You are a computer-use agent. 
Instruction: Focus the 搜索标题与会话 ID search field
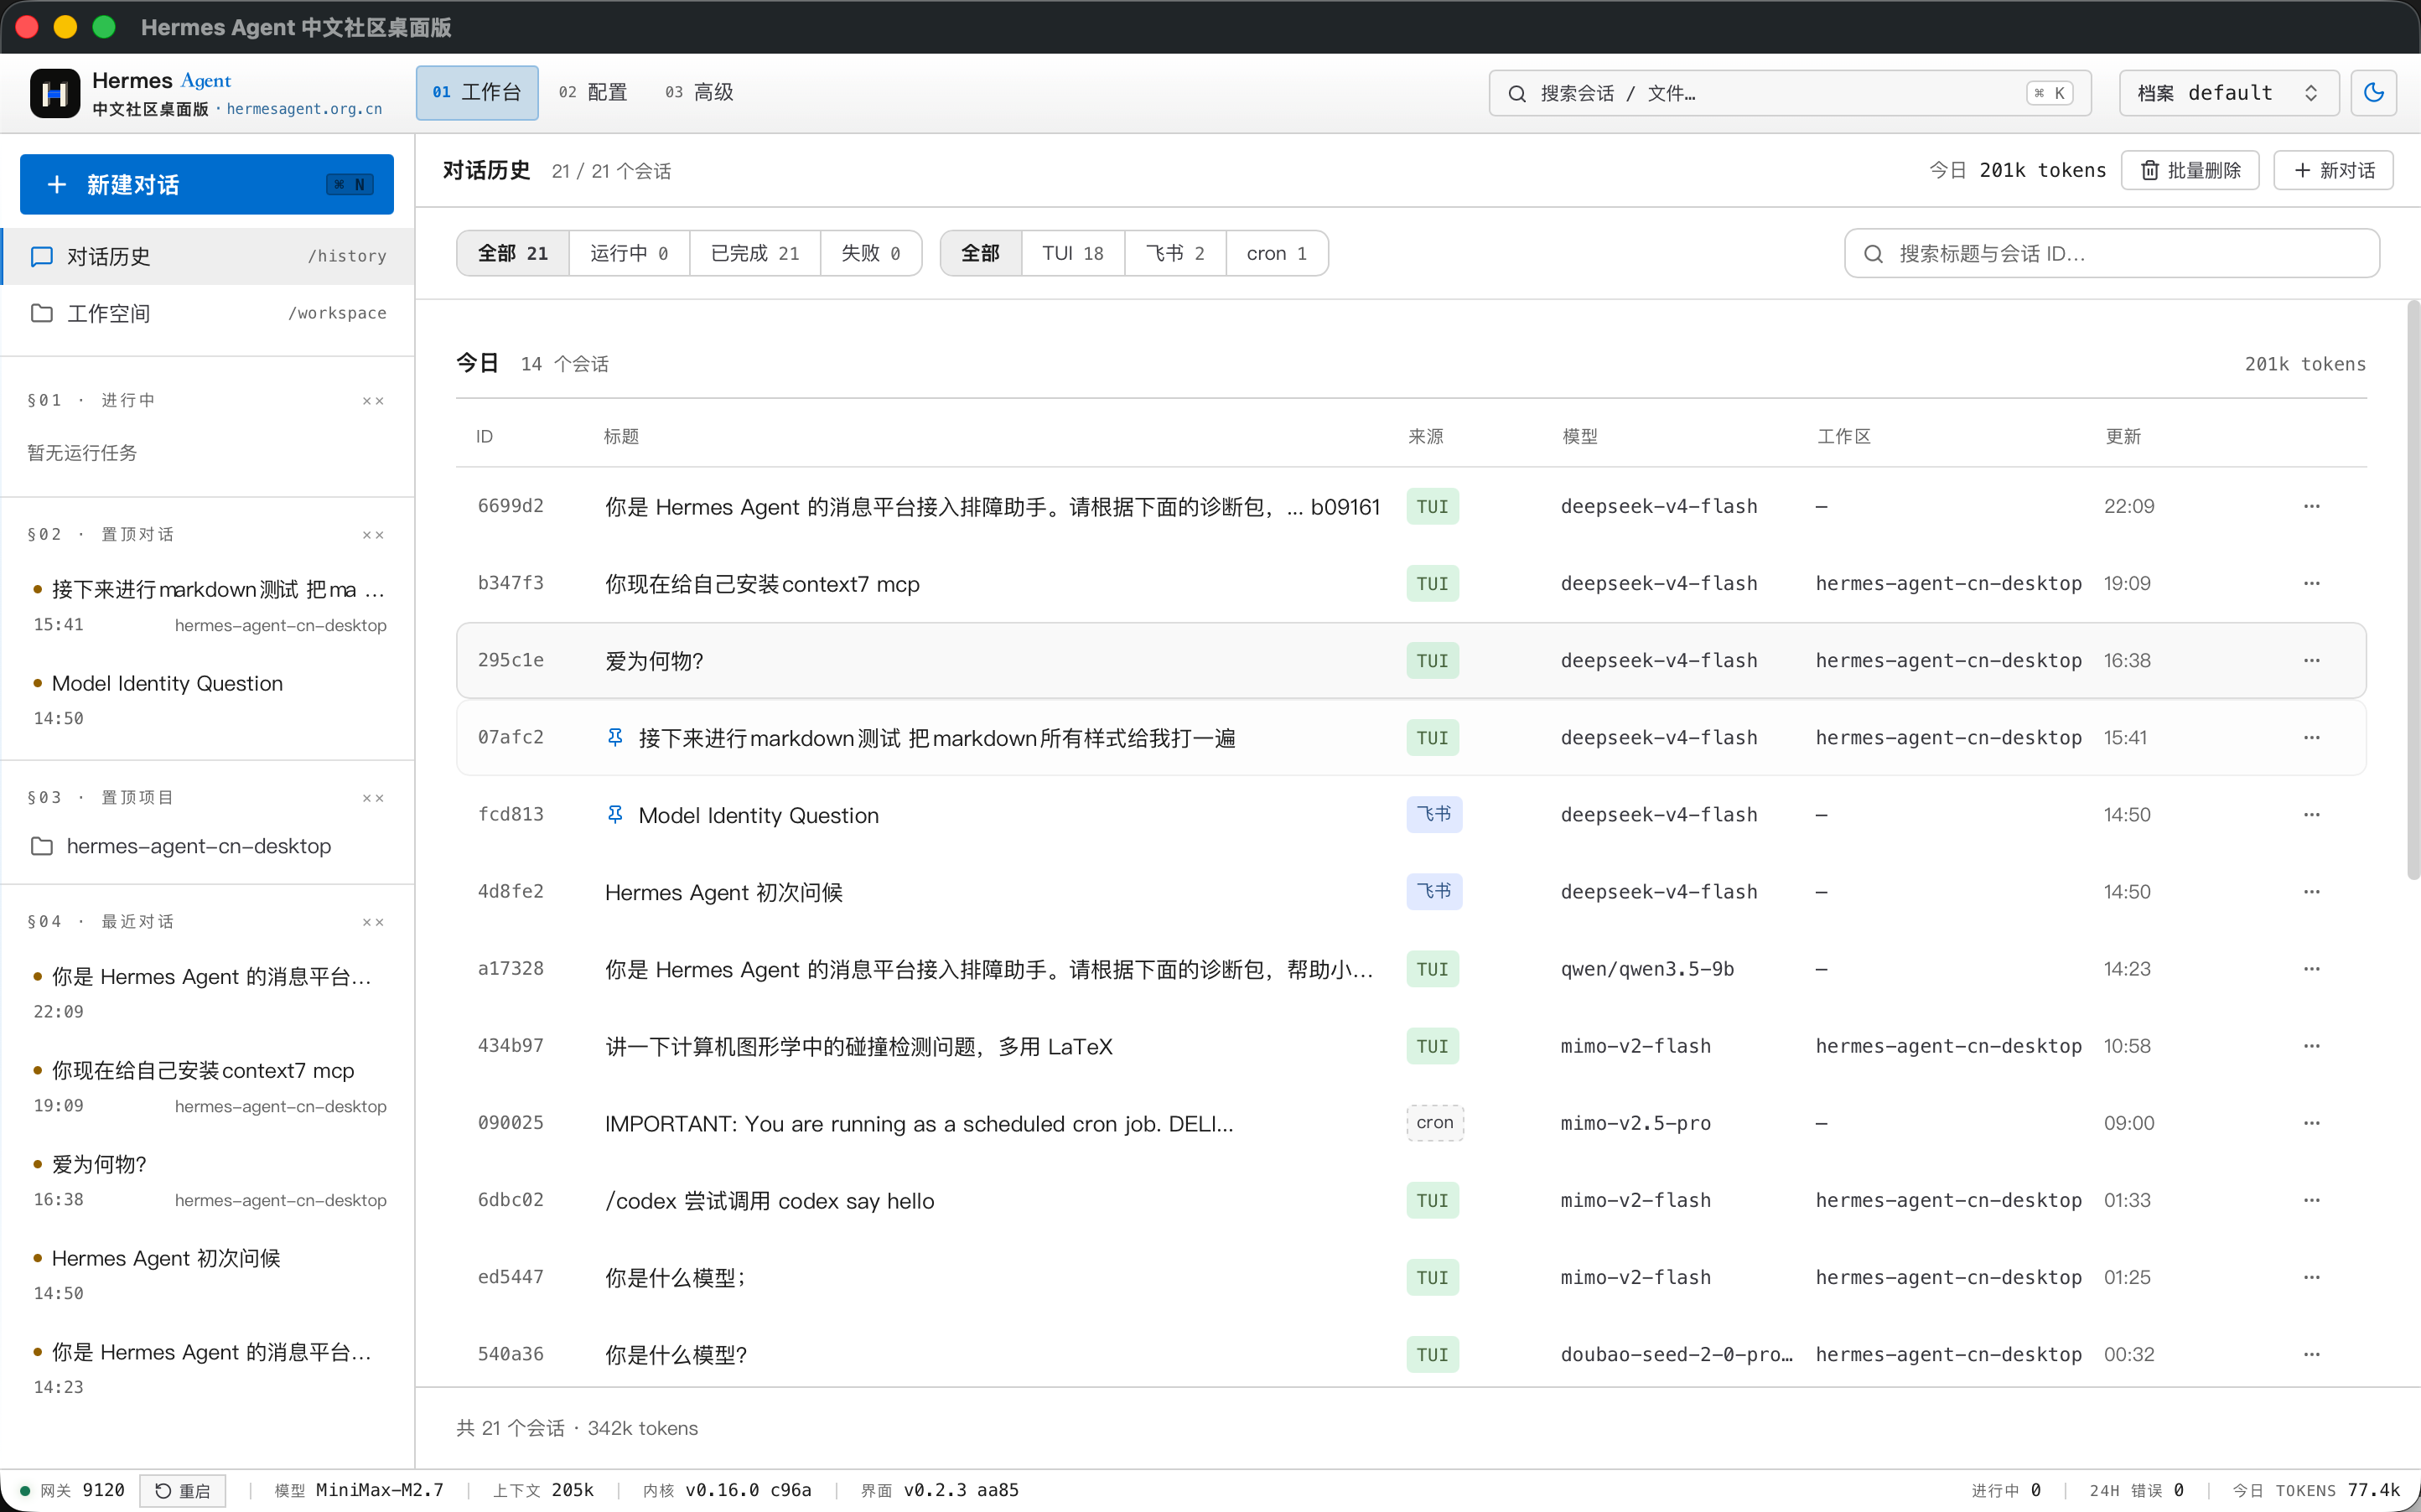pyautogui.click(x=2112, y=254)
